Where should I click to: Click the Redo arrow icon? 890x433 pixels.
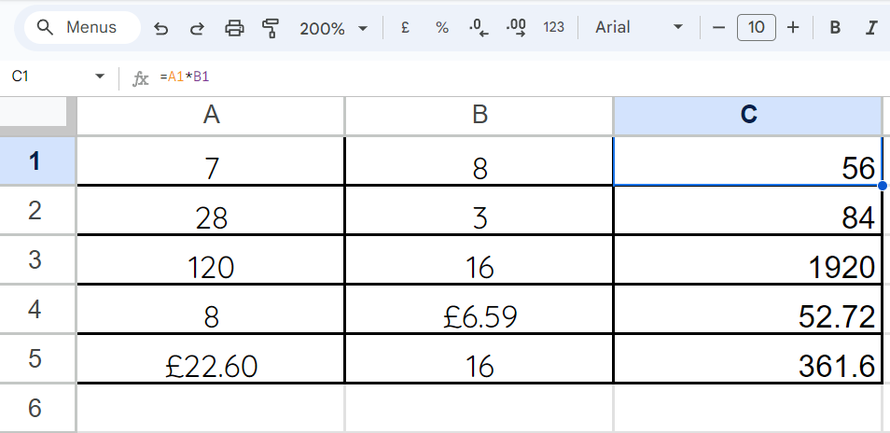click(197, 28)
